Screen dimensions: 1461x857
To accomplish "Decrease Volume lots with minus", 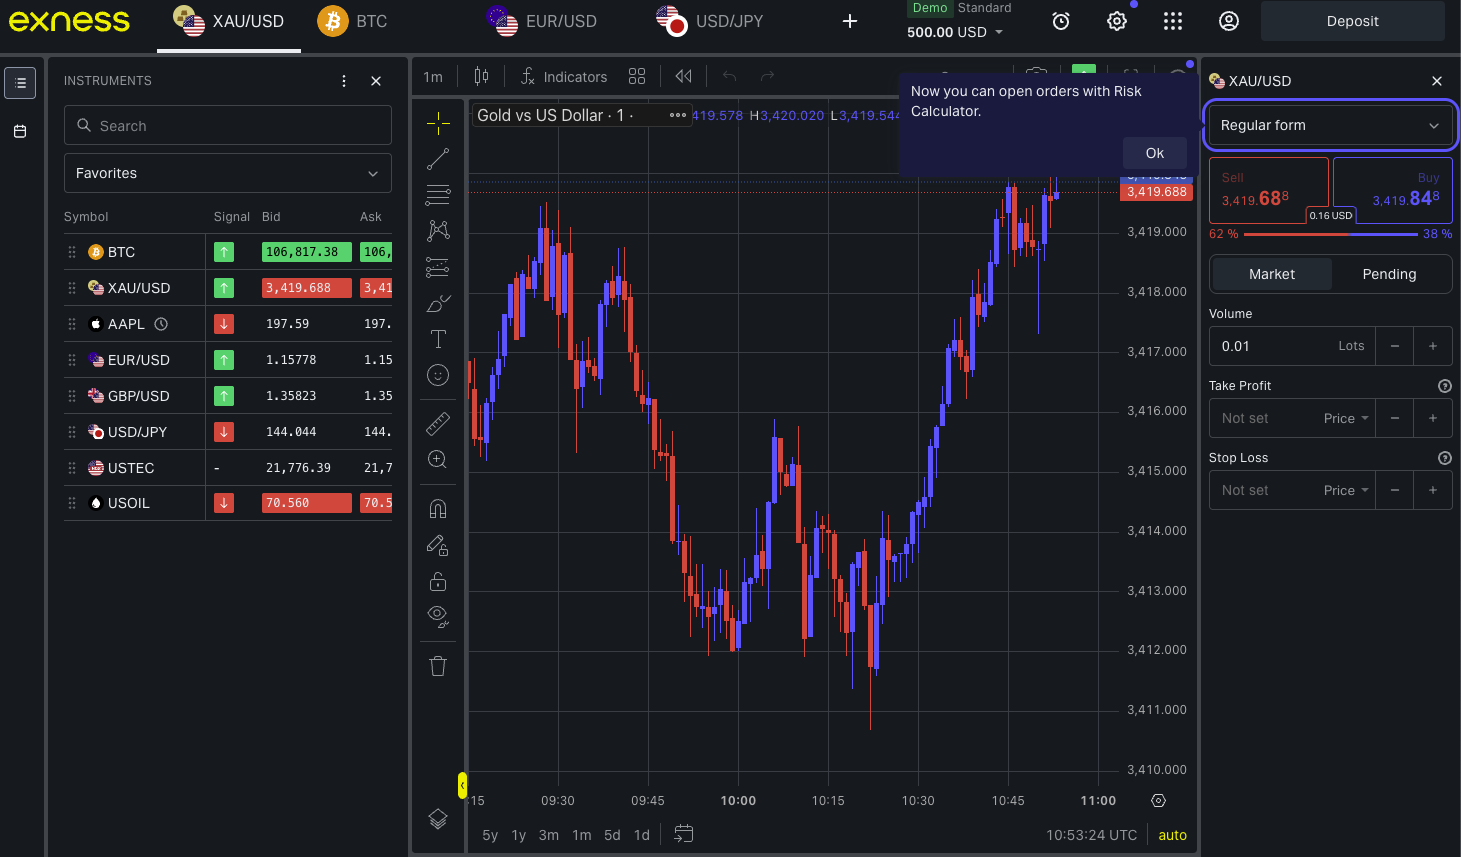I will click(x=1394, y=346).
